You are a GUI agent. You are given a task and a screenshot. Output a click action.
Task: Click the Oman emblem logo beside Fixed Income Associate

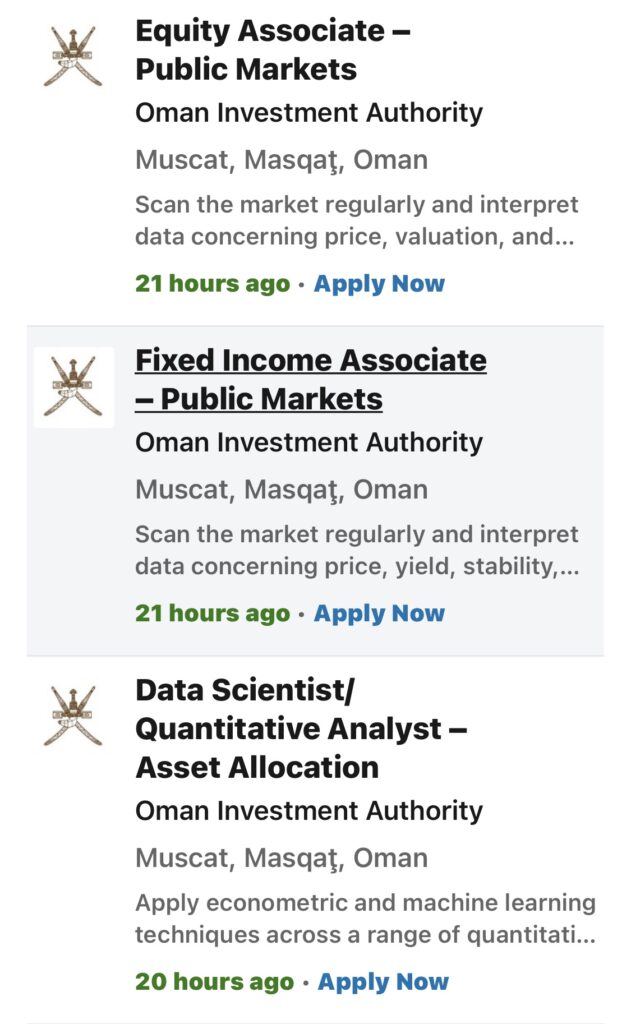point(73,387)
